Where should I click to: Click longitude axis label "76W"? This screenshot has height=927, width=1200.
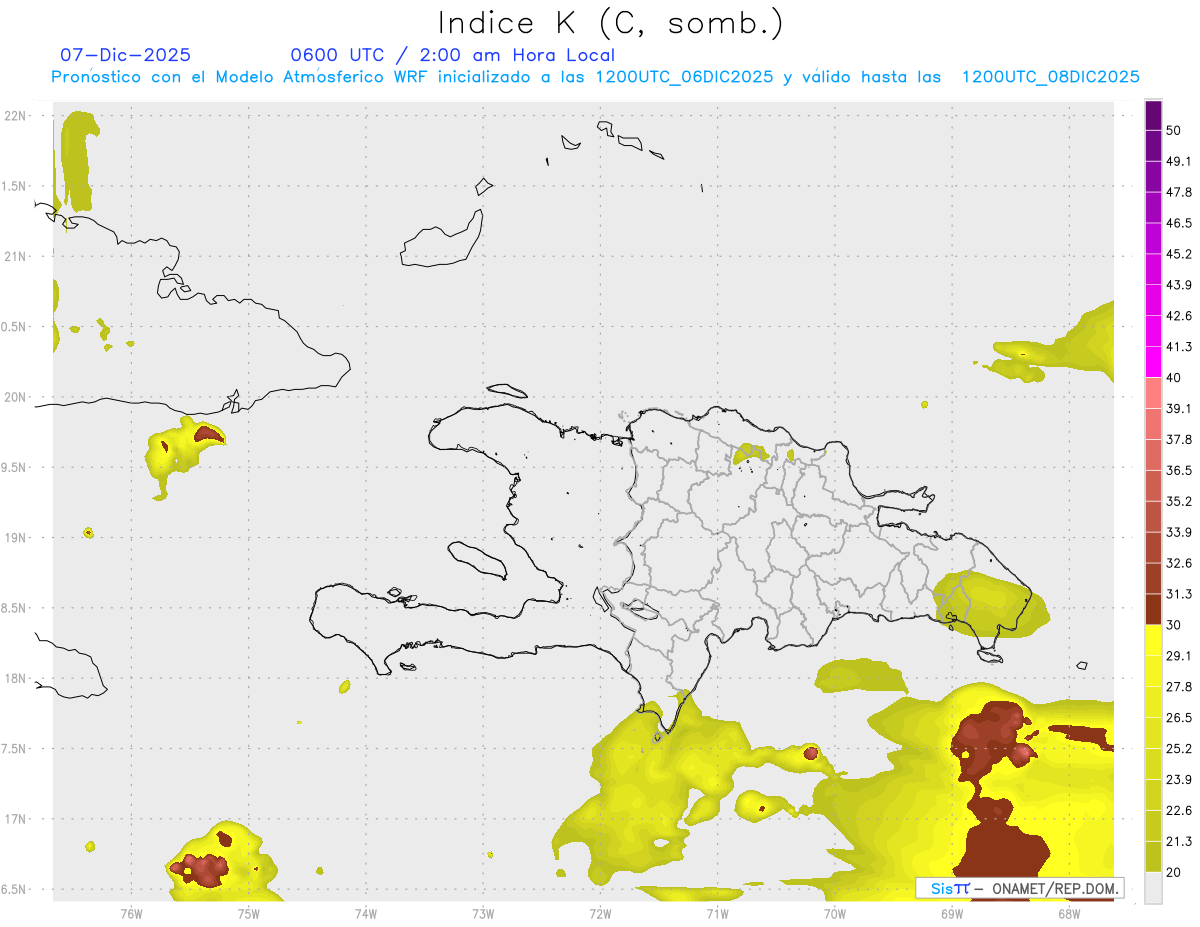tap(131, 914)
